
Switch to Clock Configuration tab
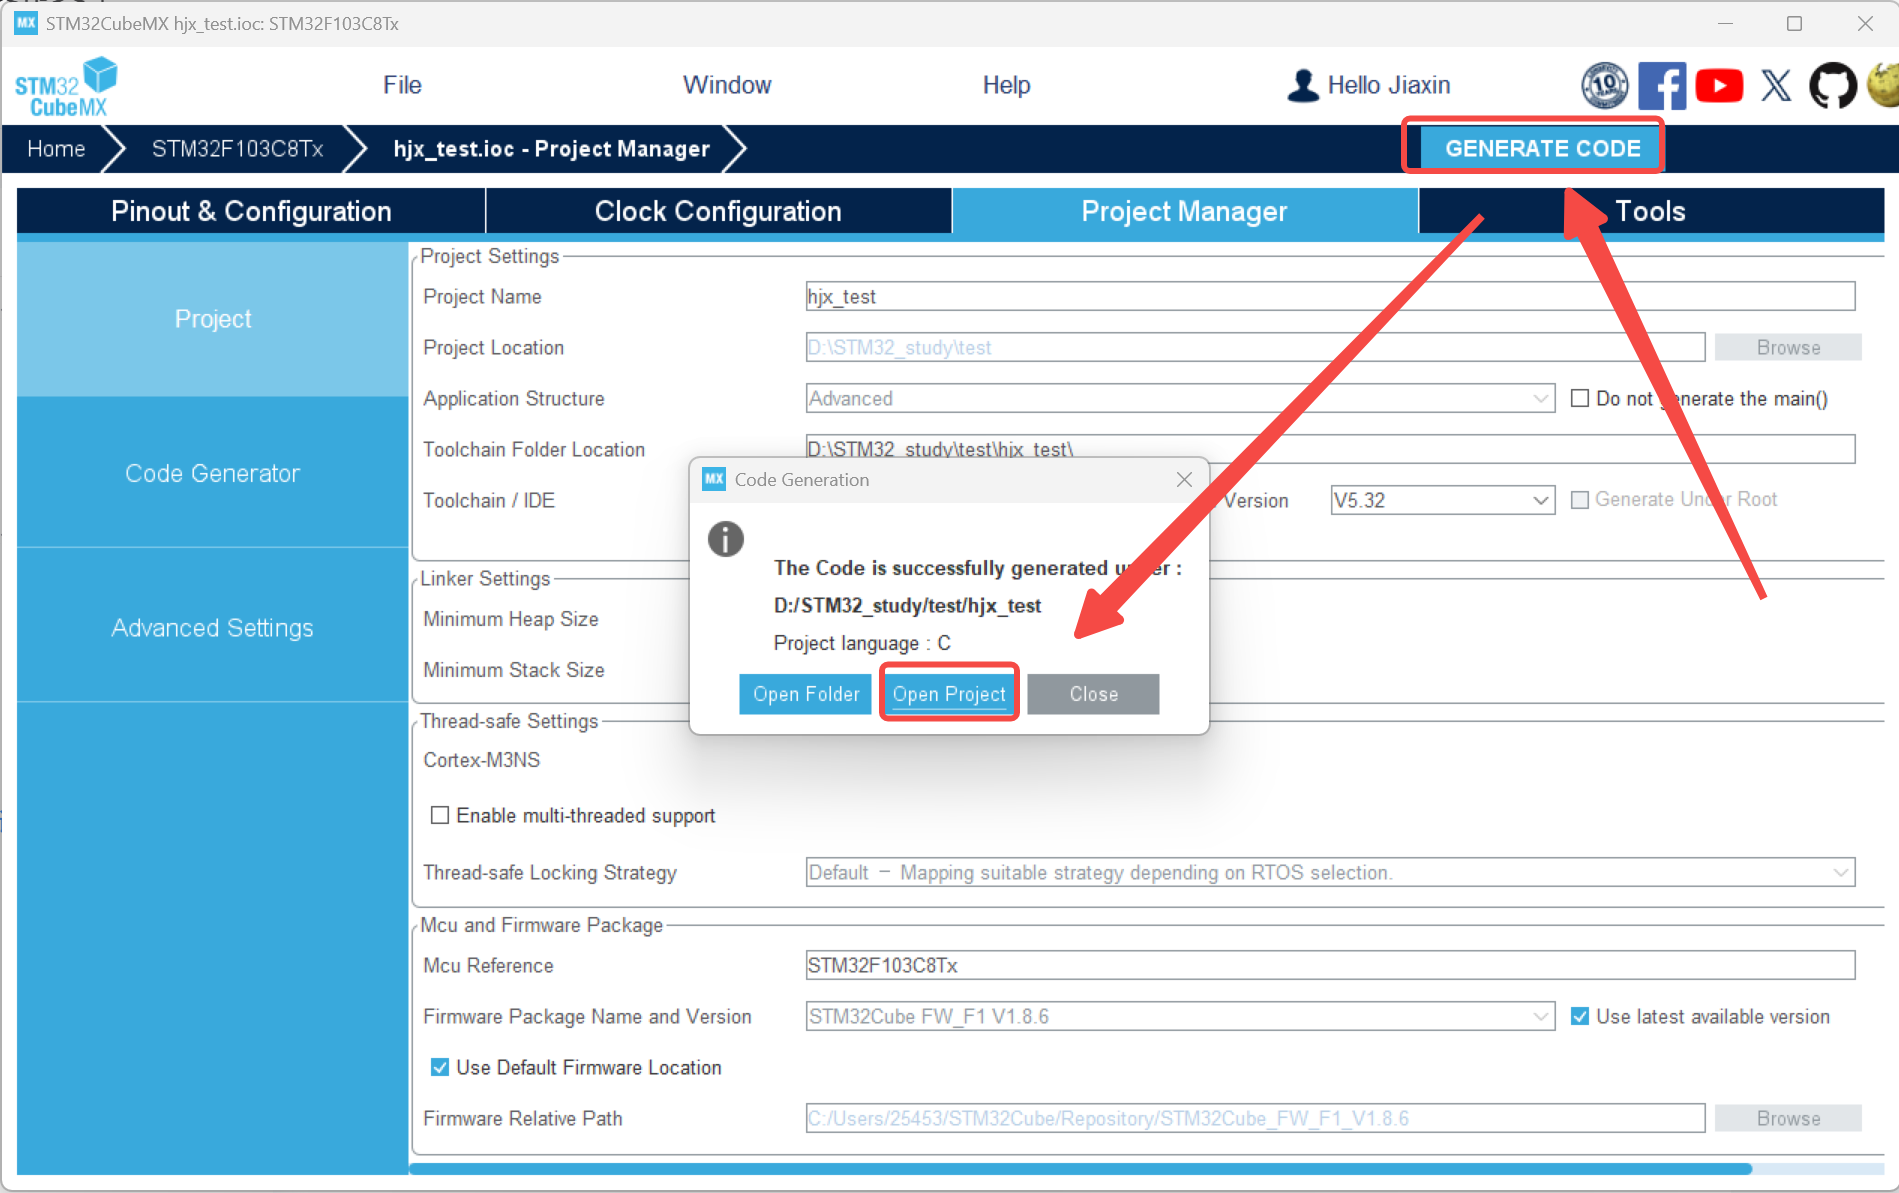[x=718, y=211]
